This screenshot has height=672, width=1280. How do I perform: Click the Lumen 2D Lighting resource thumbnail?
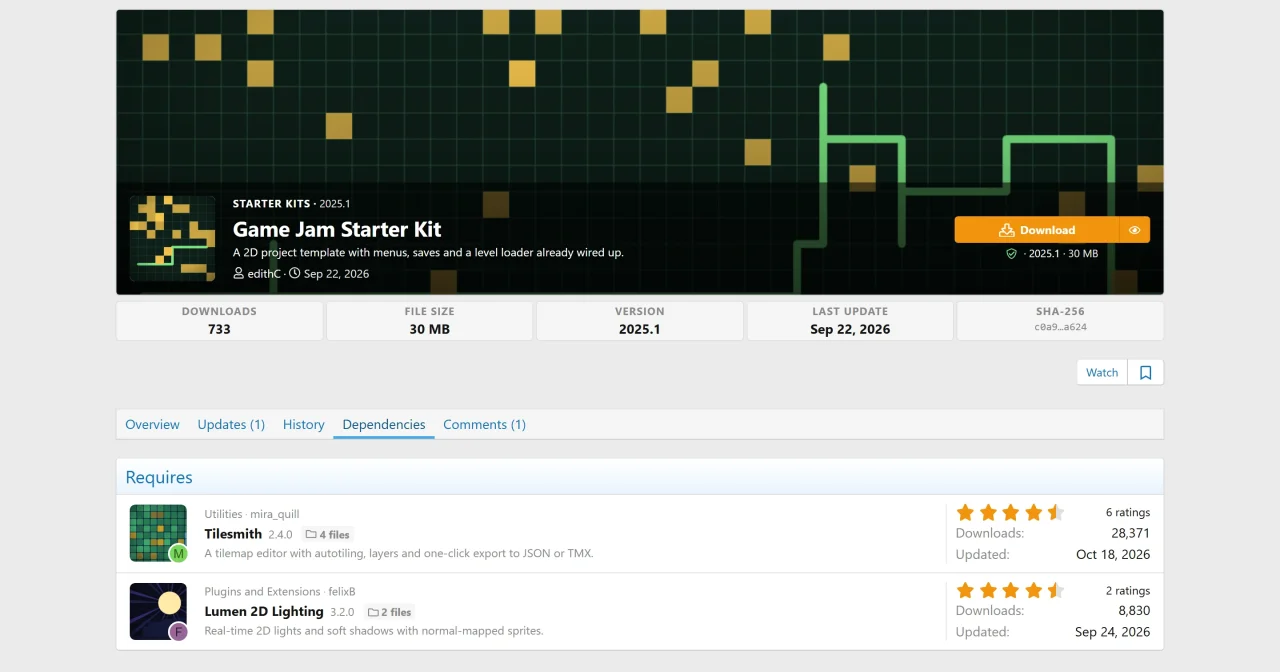[x=158, y=611]
